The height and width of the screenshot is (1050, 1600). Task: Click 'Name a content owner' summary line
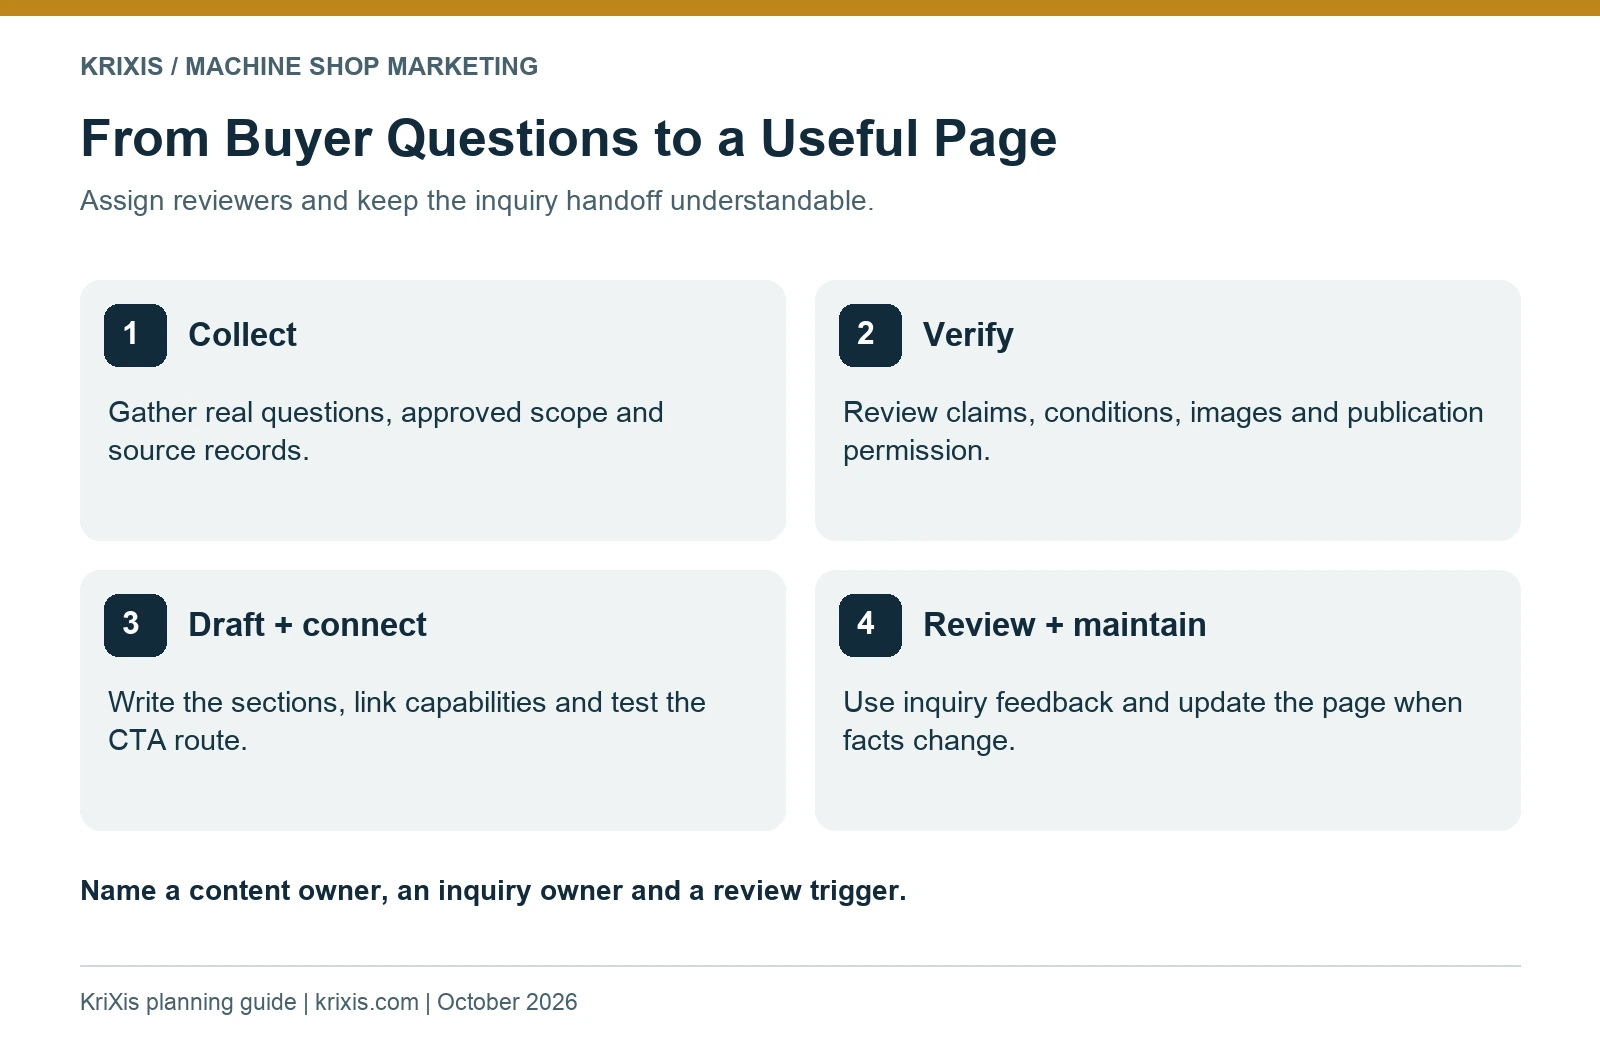click(493, 891)
